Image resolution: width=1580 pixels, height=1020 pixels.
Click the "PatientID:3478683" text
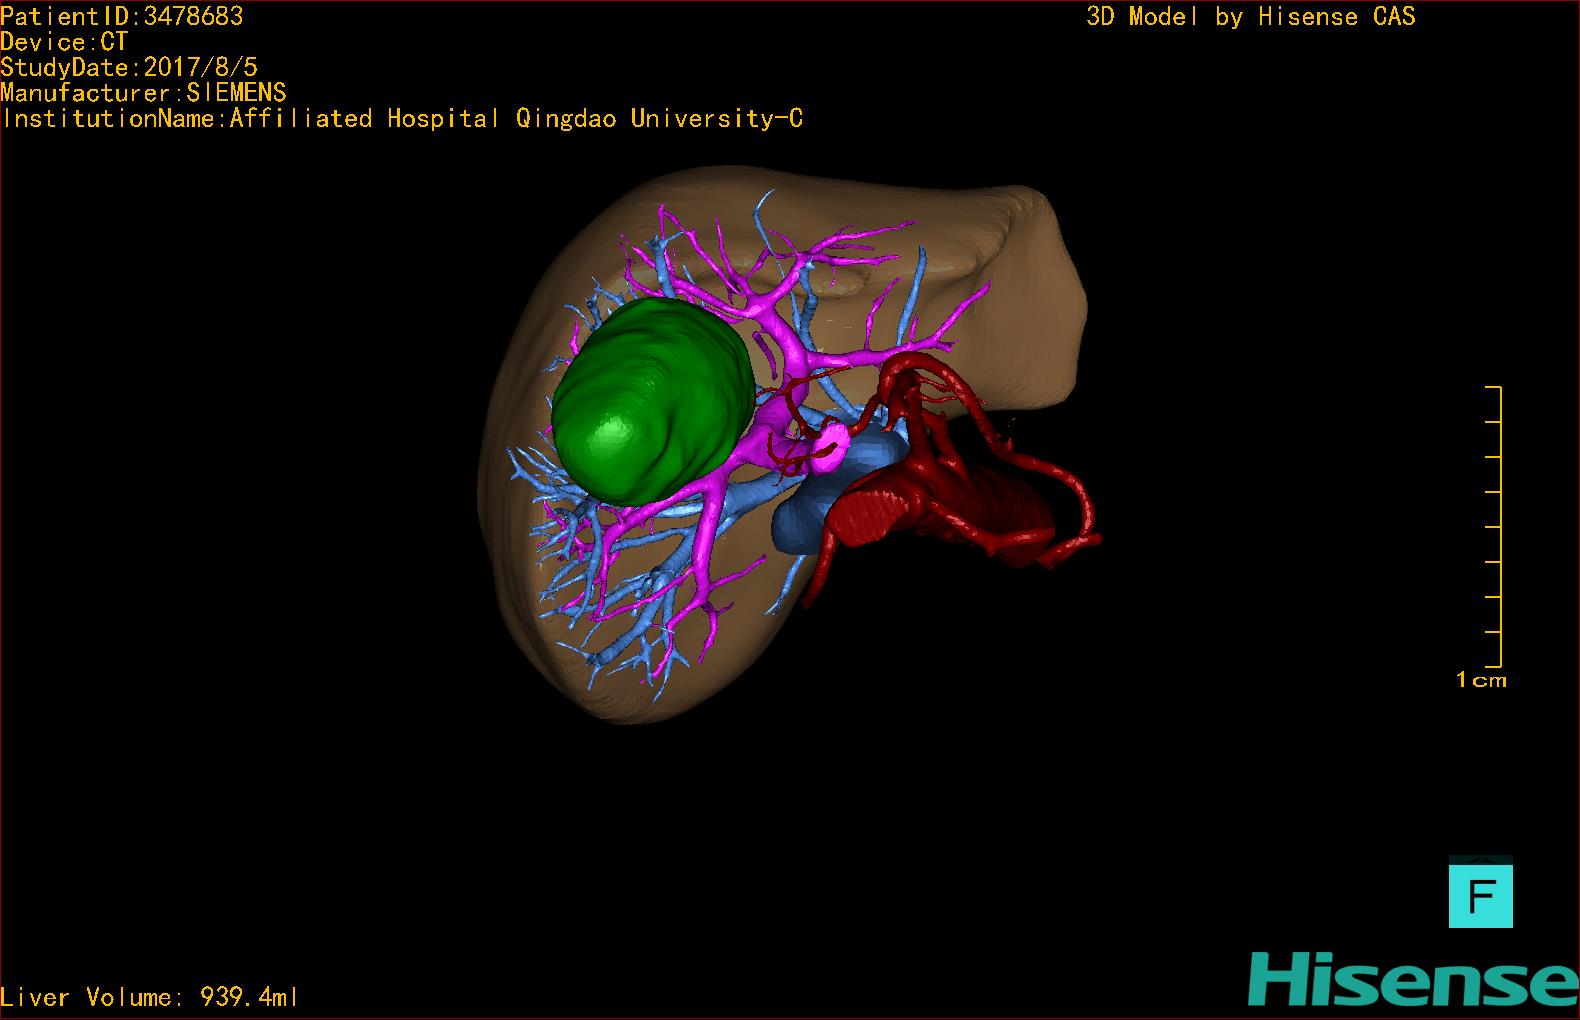pyautogui.click(x=122, y=16)
